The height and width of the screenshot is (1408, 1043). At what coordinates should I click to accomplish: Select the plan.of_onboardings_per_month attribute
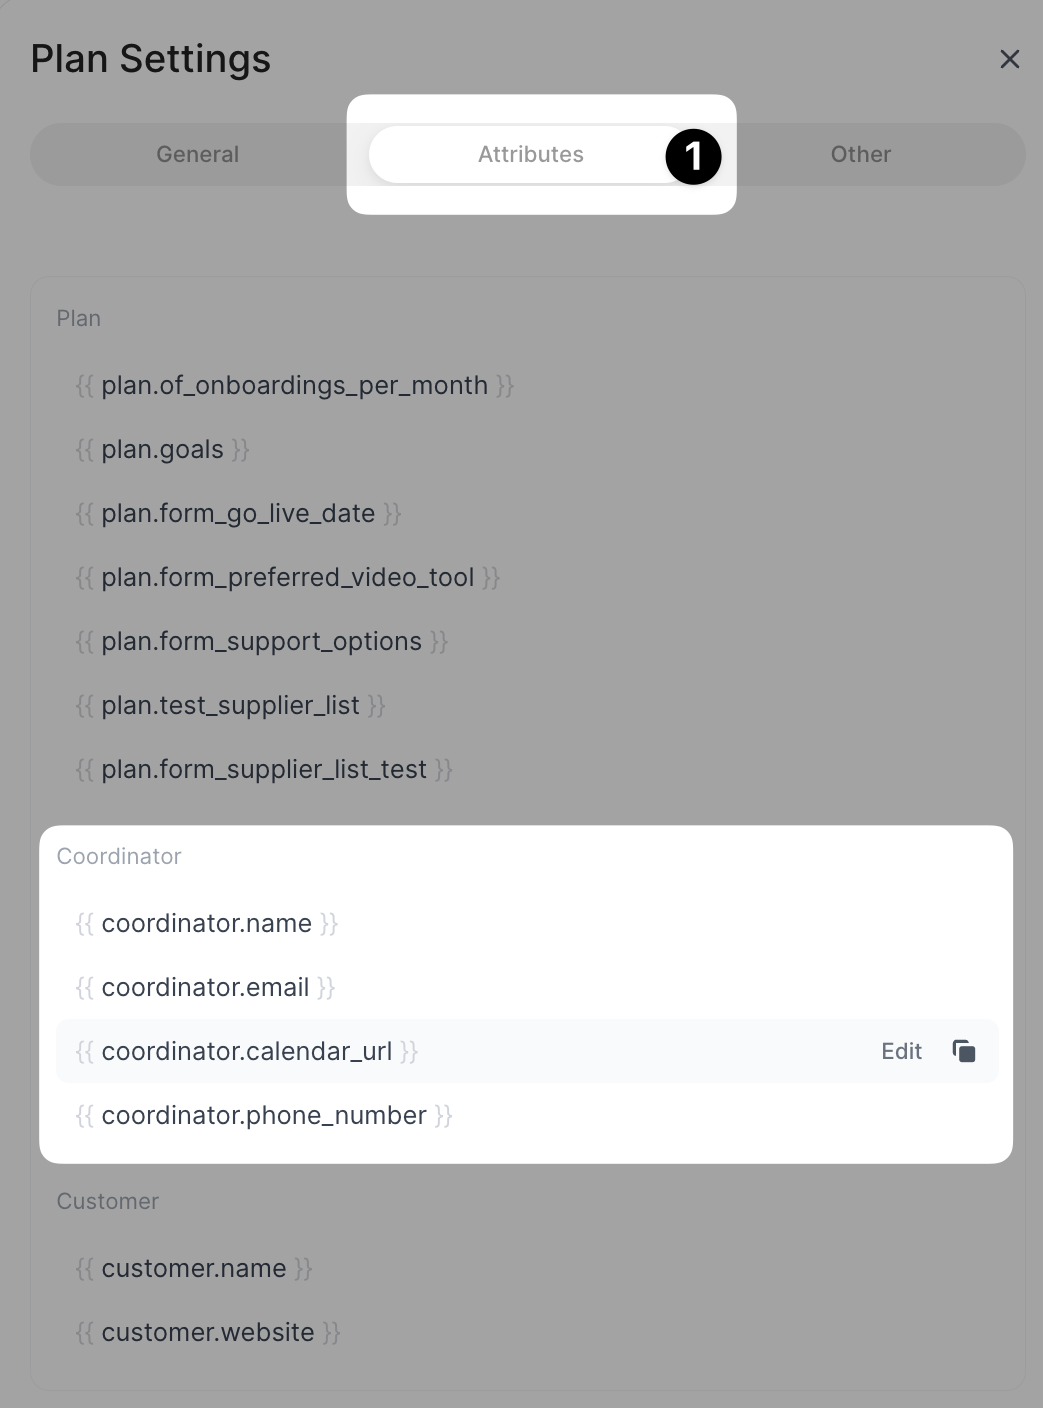tap(295, 385)
